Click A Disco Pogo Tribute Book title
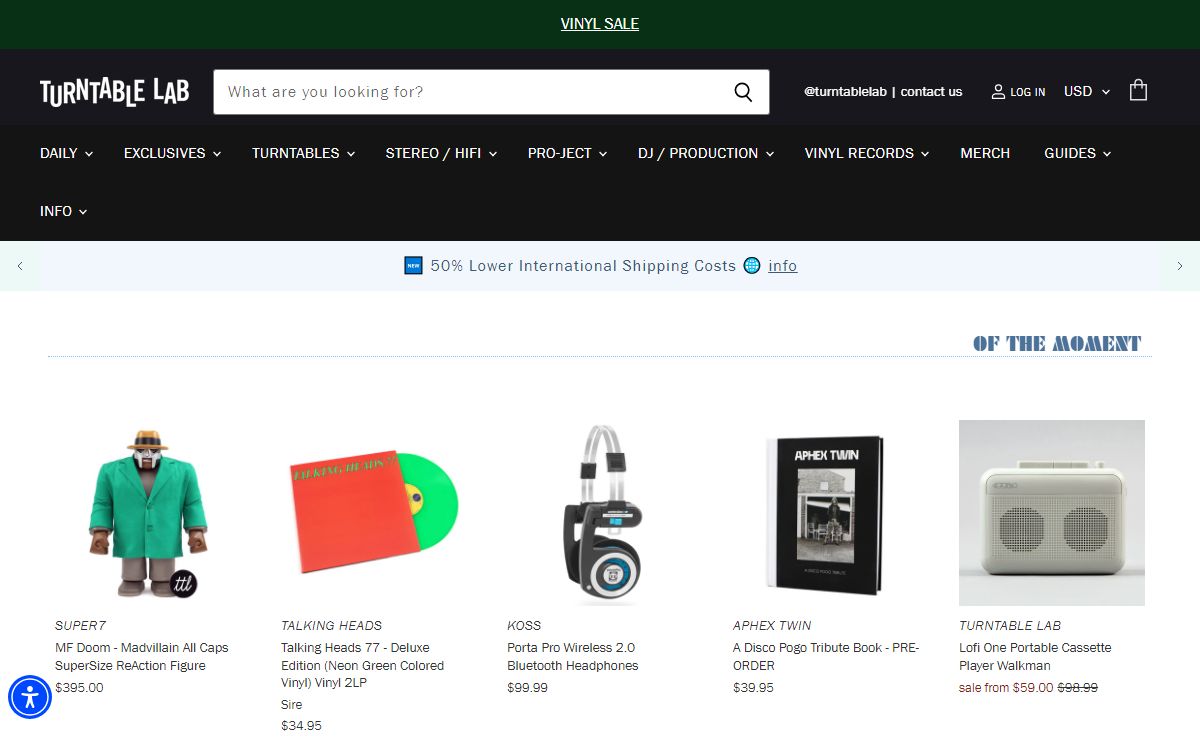The height and width of the screenshot is (740, 1200). (826, 657)
